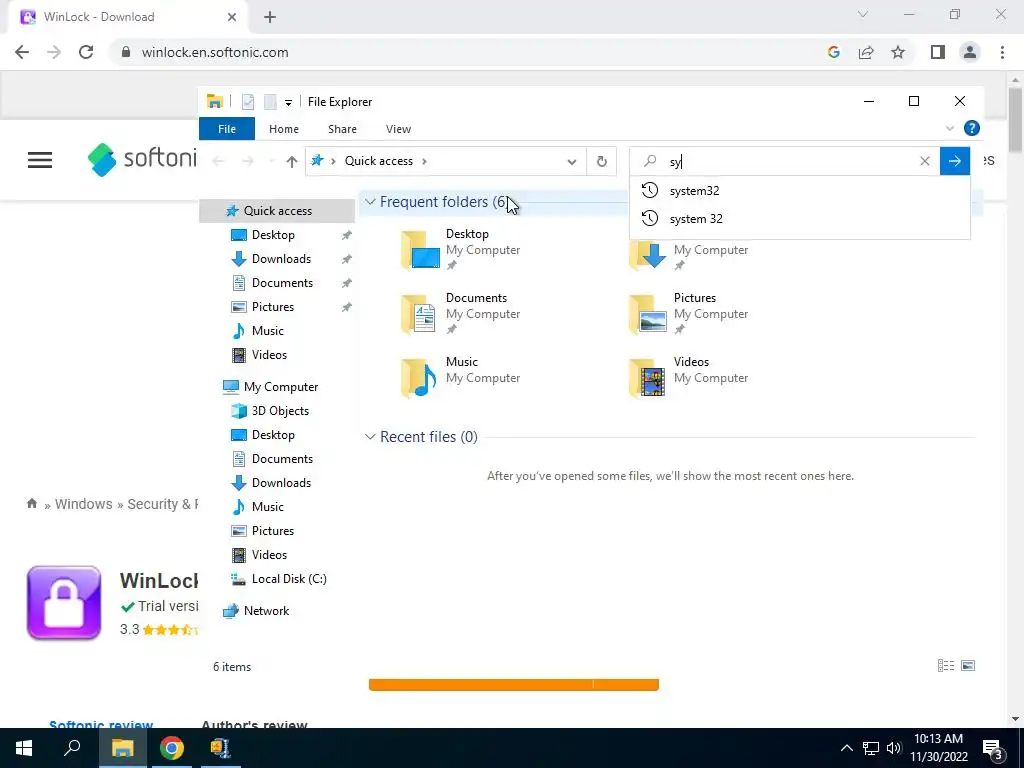Viewport: 1024px width, 768px height.
Task: Click the New folder quick access toolbar icon
Action: (270, 102)
